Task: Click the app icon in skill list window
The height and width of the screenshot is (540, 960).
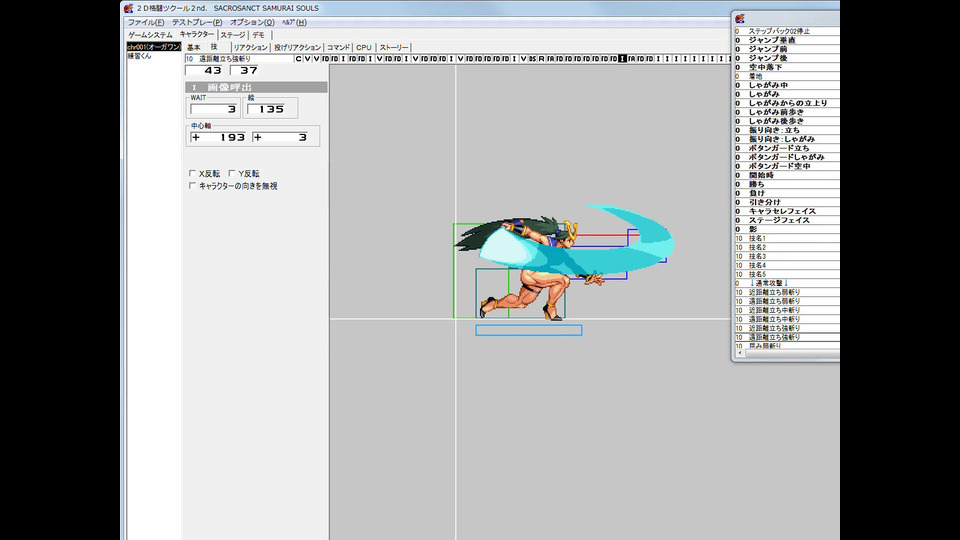Action: click(x=740, y=18)
